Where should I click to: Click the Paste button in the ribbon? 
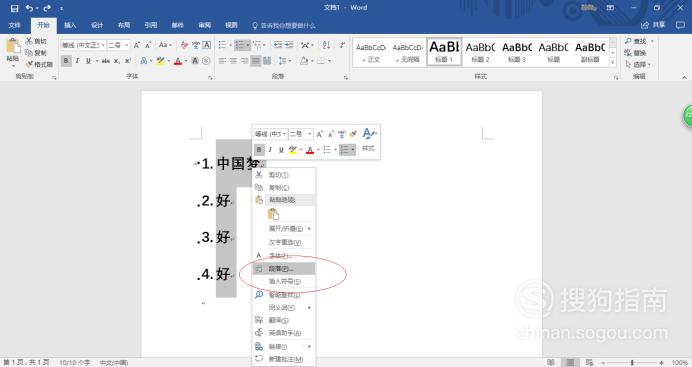point(12,51)
